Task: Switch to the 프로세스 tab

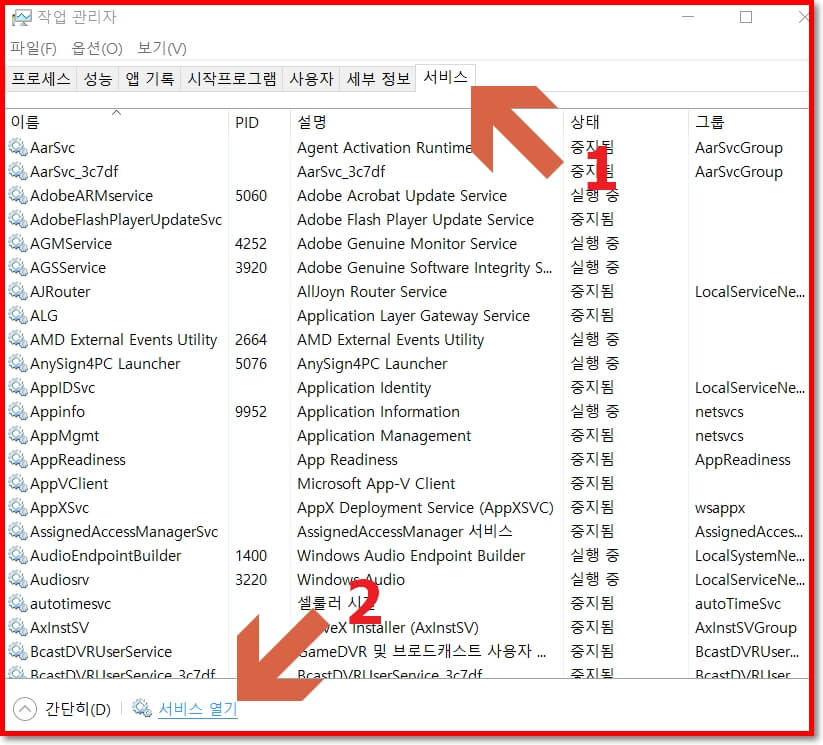Action: click(41, 79)
